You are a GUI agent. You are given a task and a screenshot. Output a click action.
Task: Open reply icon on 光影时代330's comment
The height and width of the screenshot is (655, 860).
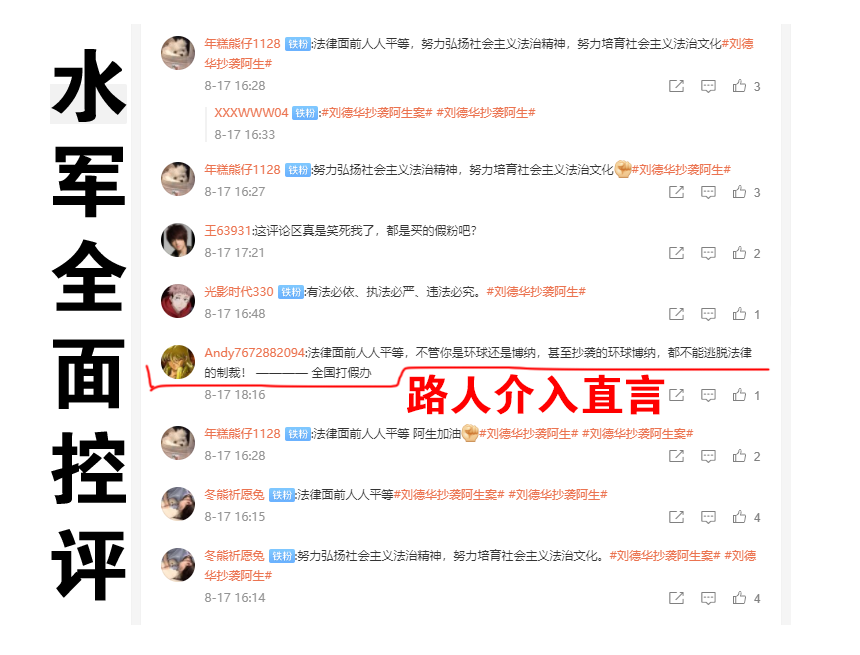[x=708, y=314]
